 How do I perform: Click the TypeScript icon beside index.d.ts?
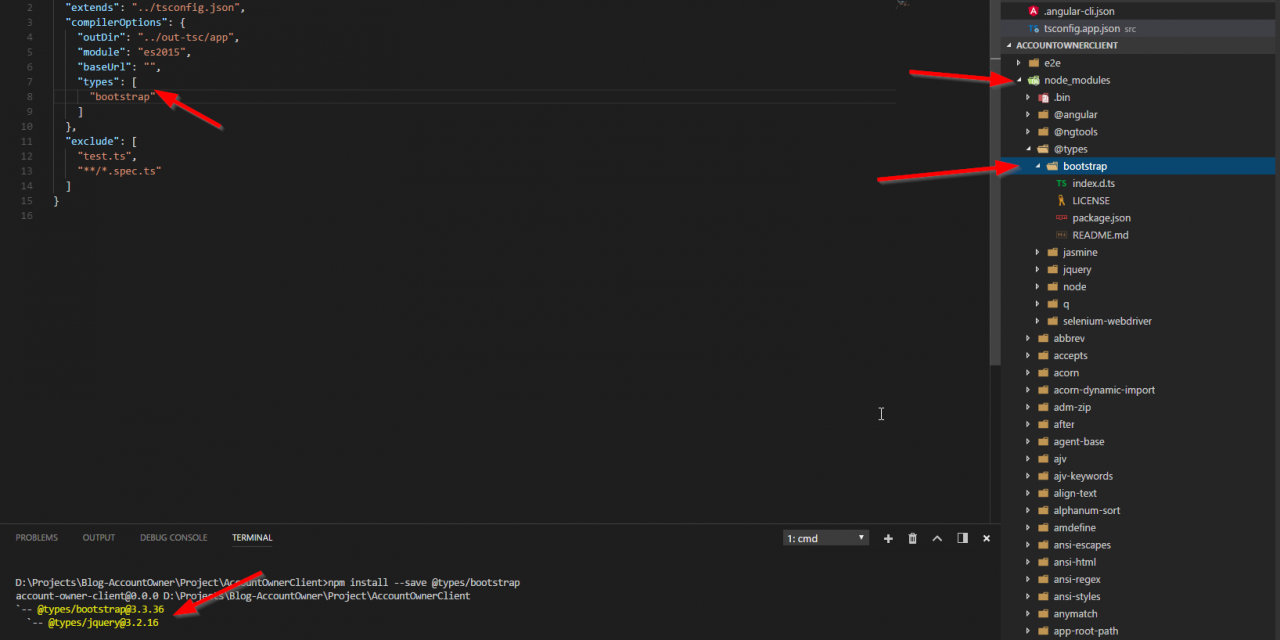[1061, 183]
